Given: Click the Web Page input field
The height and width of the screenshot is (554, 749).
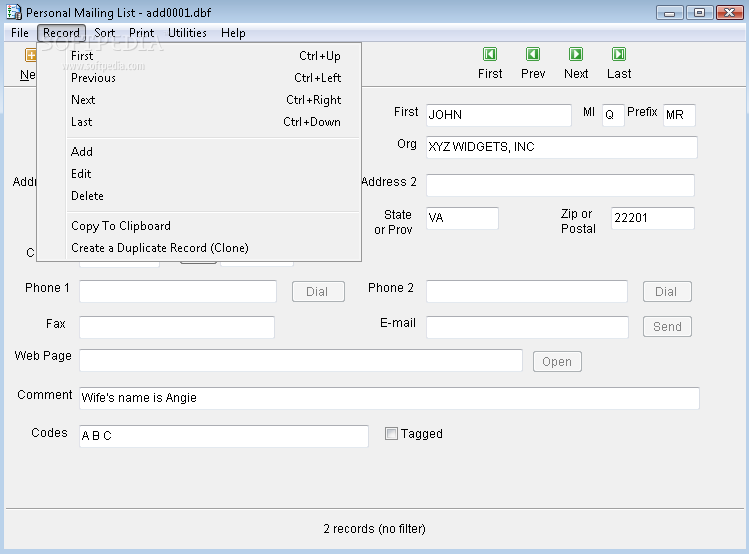Looking at the screenshot, I should pyautogui.click(x=300, y=360).
